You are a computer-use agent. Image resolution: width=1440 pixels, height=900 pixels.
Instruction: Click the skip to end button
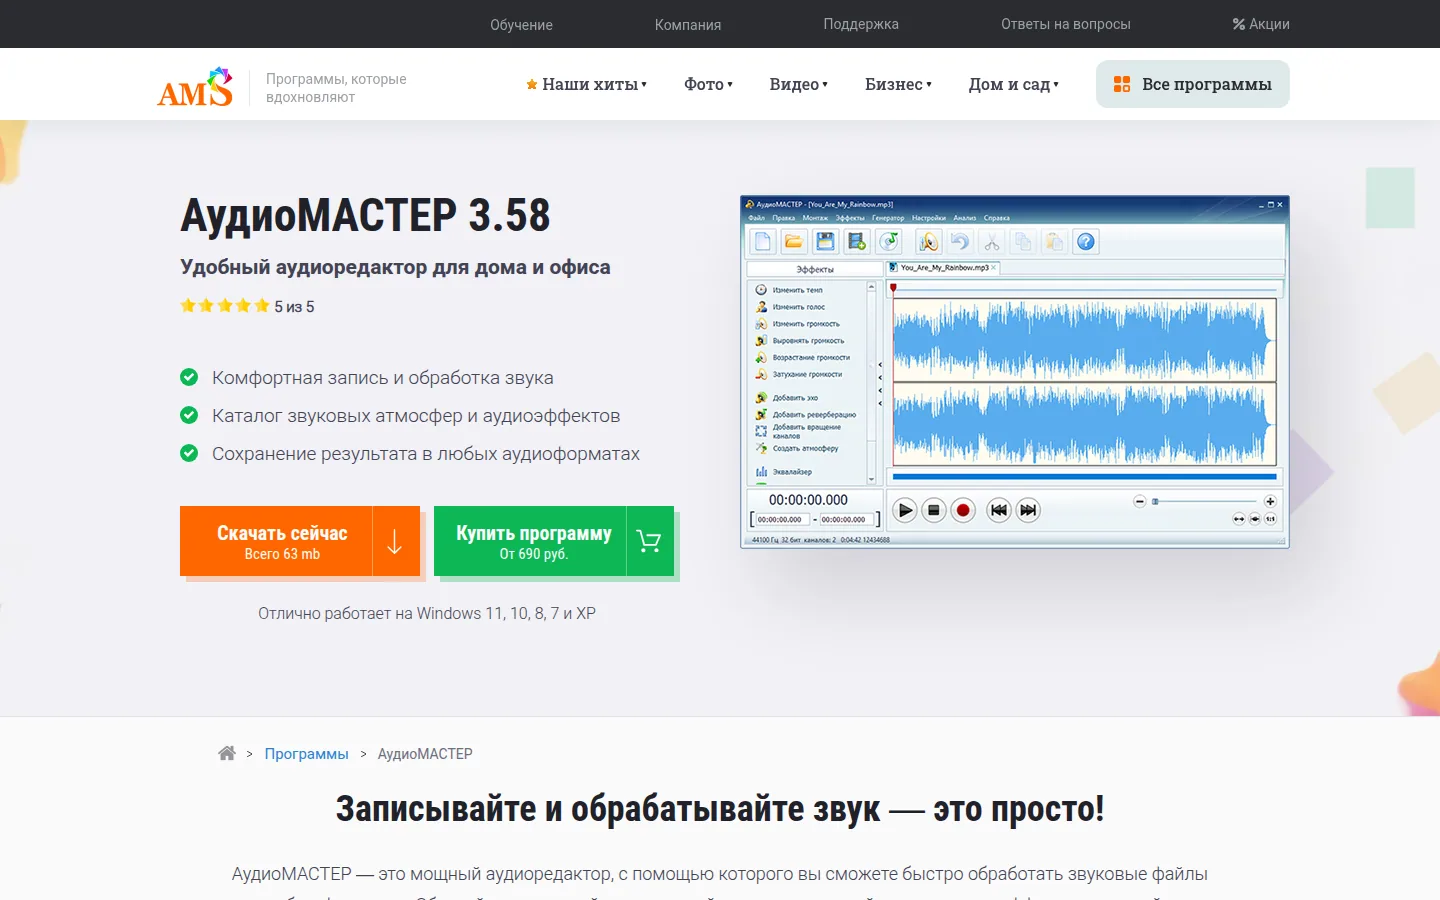[1028, 510]
